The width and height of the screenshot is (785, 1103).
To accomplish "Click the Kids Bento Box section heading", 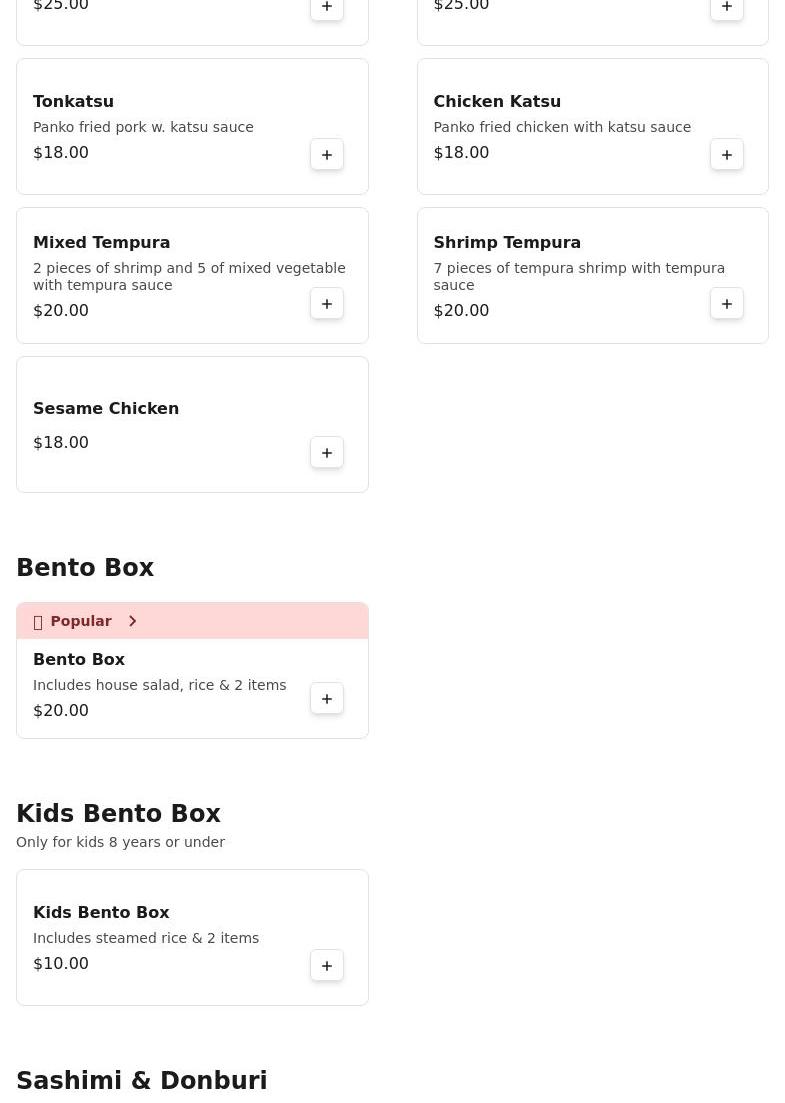I will pos(118,814).
